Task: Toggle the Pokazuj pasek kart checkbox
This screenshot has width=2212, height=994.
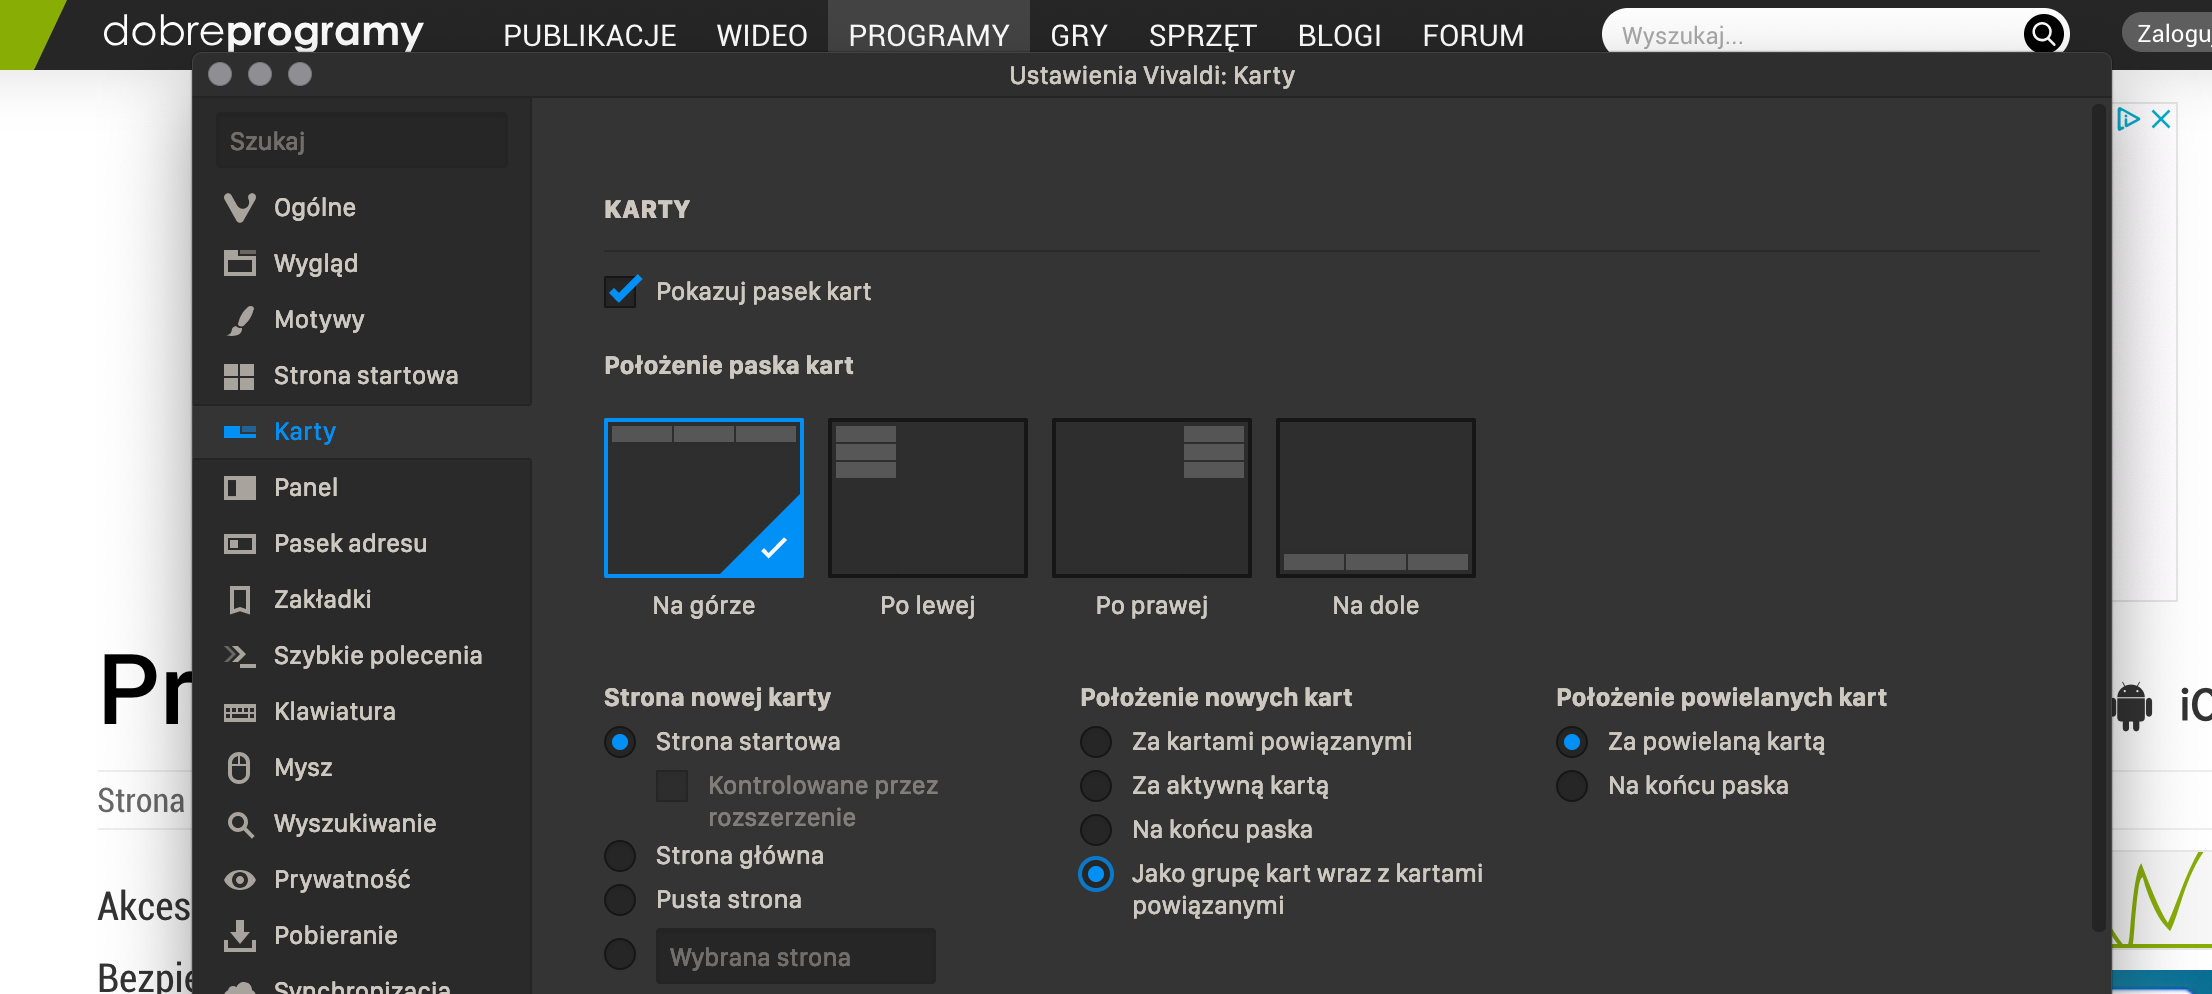Action: pyautogui.click(x=622, y=292)
